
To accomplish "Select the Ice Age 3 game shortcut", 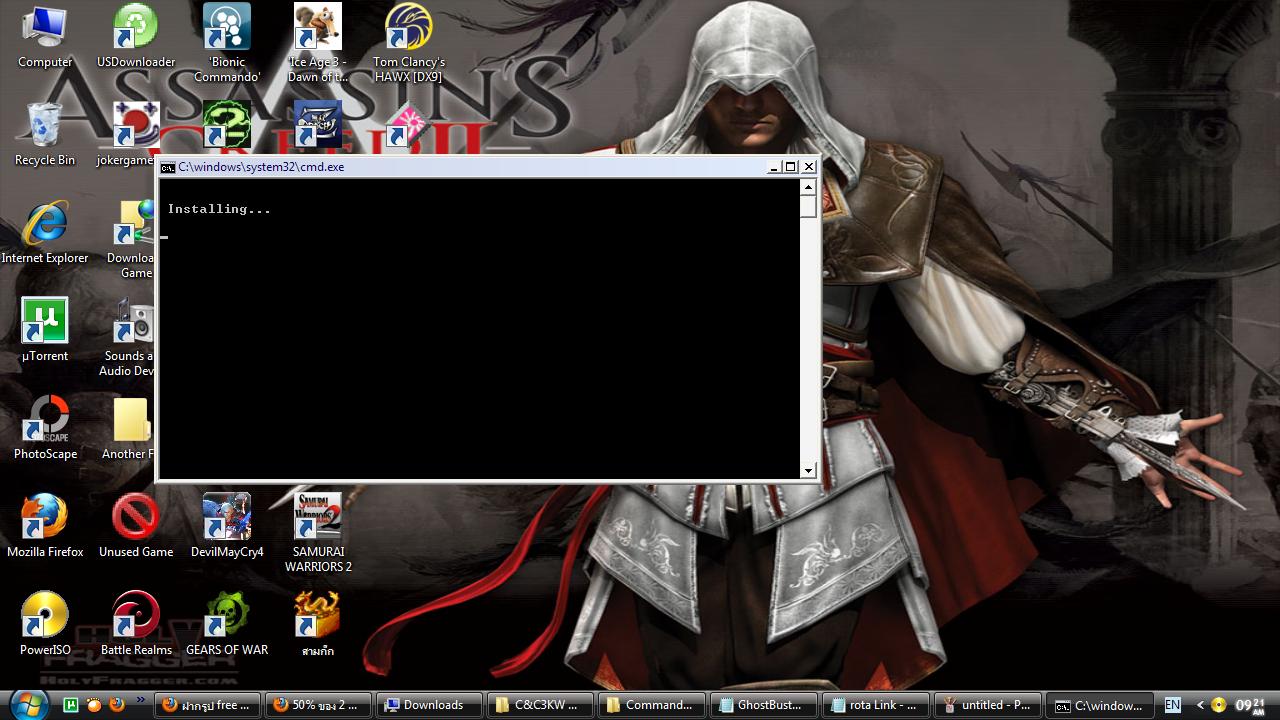I will [x=318, y=44].
